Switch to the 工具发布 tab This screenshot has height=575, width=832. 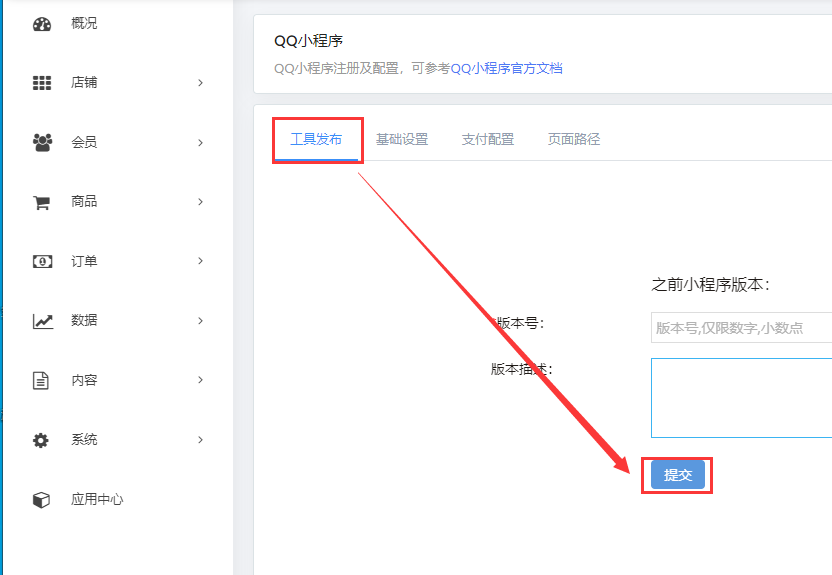316,140
